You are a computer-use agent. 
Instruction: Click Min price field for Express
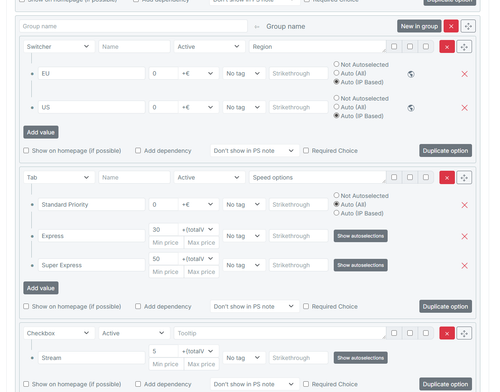(x=166, y=243)
